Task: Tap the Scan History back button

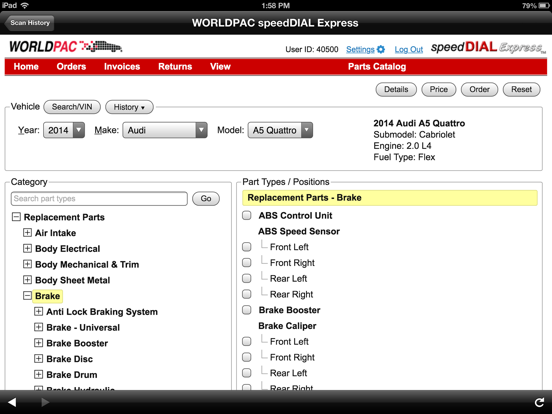Action: 30,23
